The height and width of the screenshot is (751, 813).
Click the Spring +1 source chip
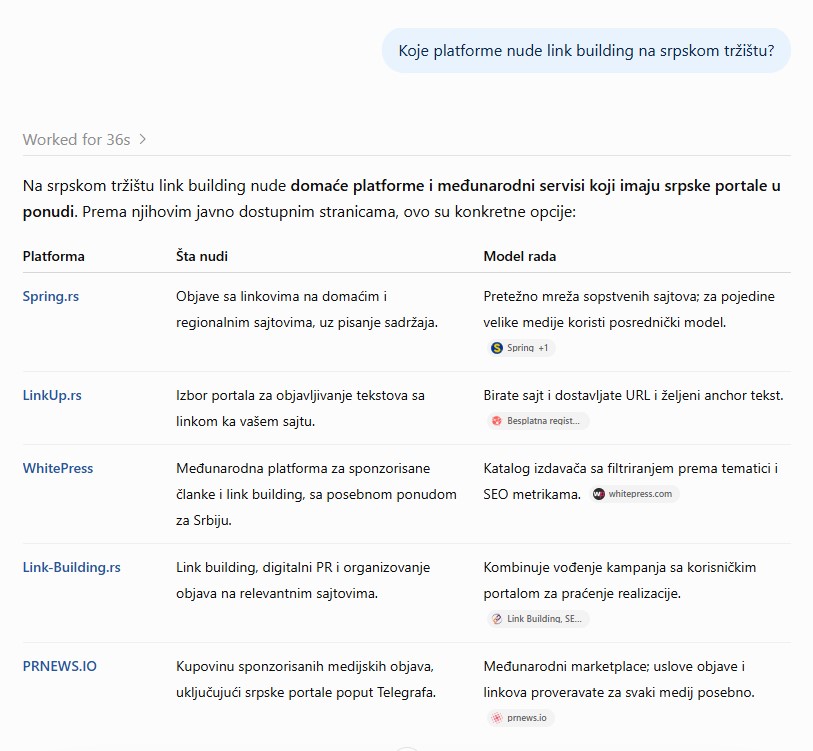pos(521,348)
